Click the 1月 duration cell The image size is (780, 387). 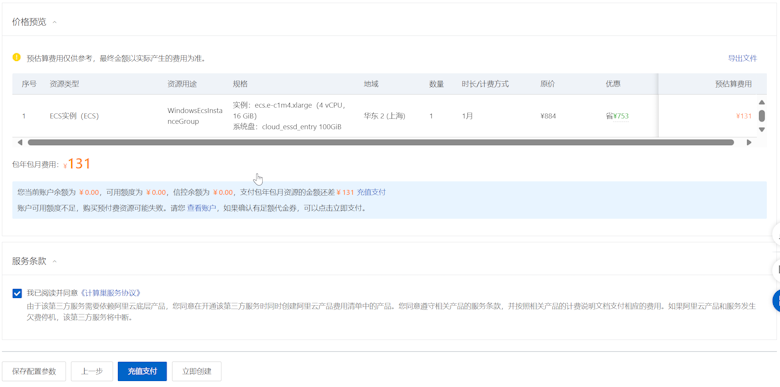click(x=467, y=116)
